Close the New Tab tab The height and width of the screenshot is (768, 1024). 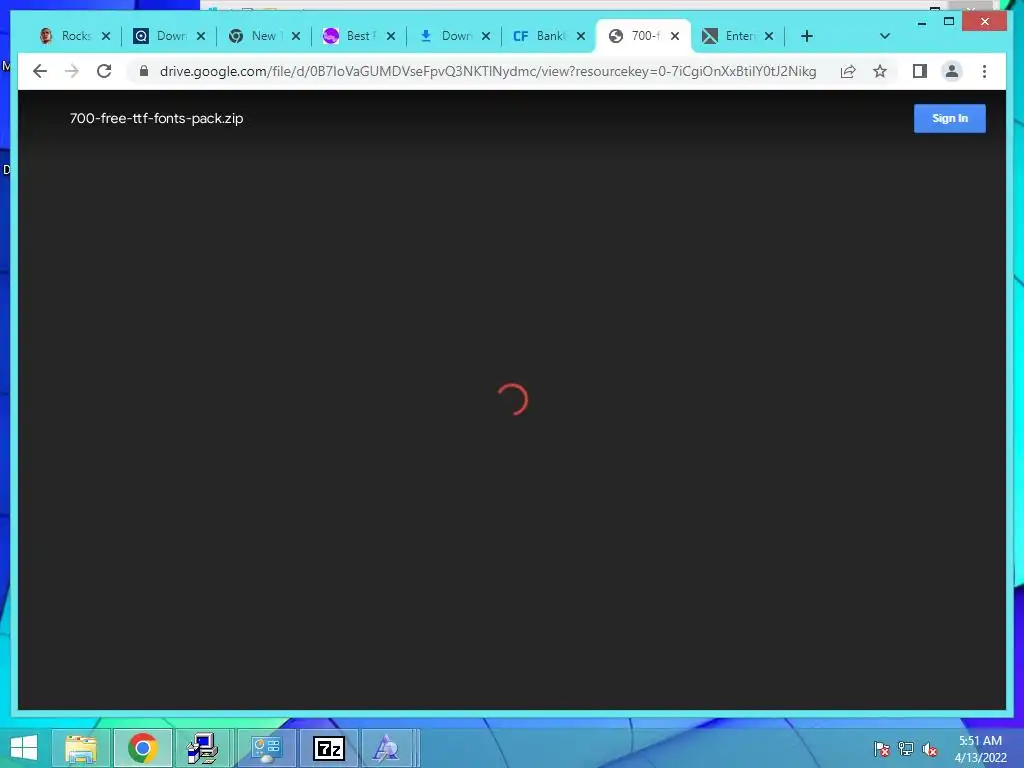tap(296, 36)
